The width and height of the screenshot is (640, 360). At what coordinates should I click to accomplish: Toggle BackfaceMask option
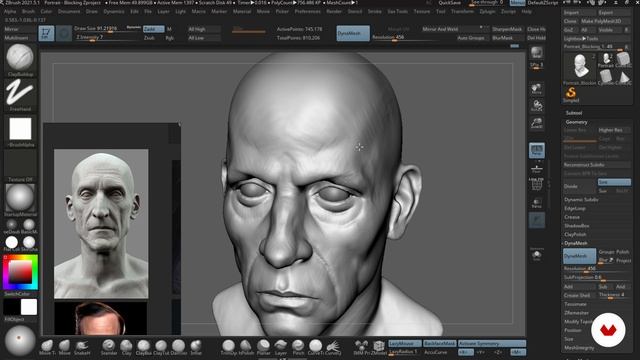(x=440, y=344)
